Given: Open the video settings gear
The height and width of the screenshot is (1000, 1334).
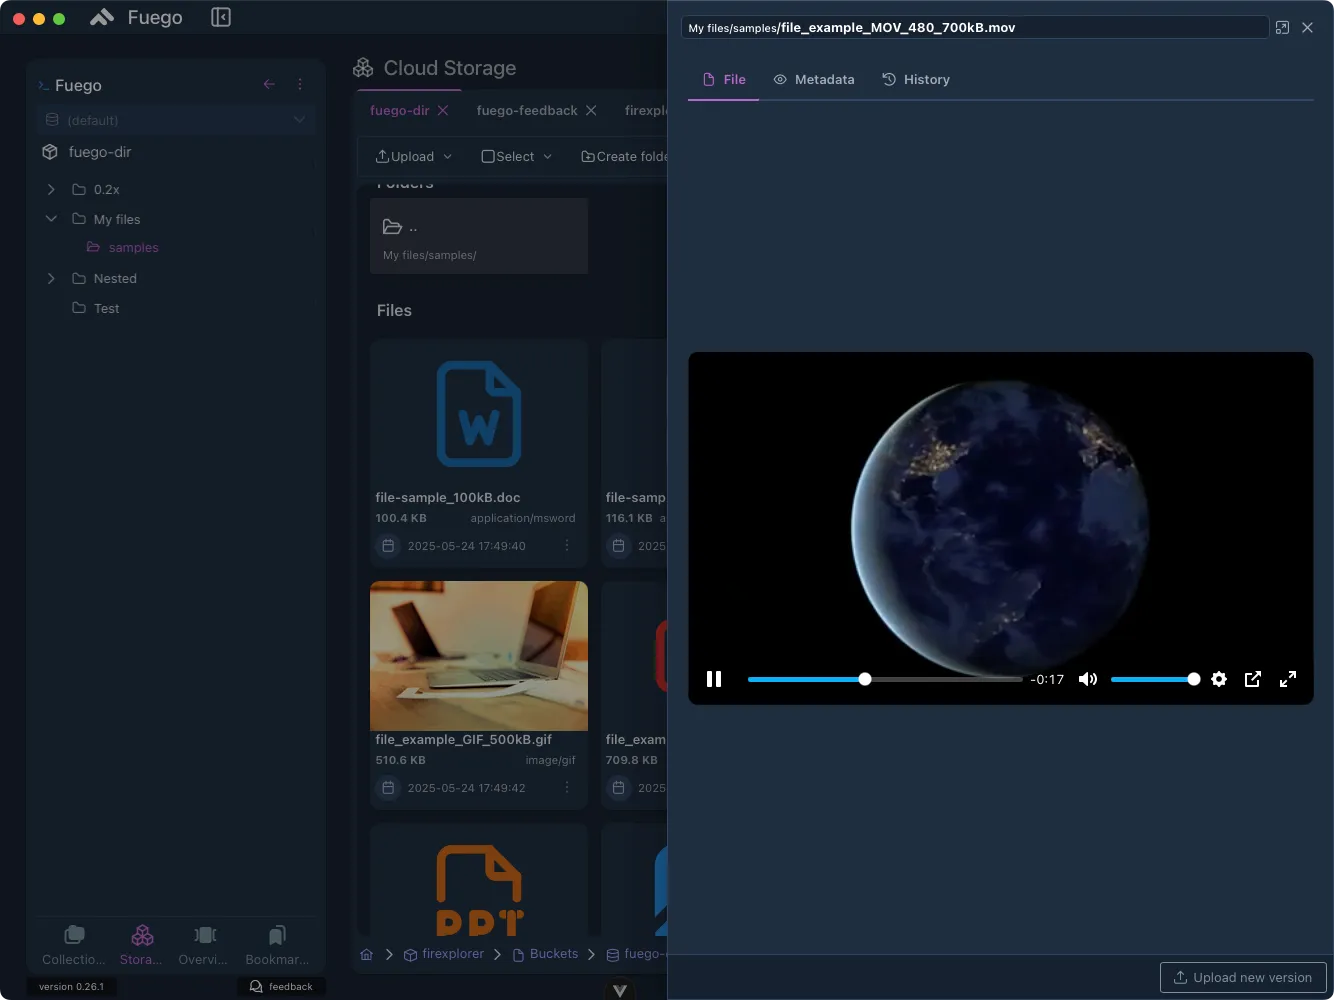Looking at the screenshot, I should 1218,679.
